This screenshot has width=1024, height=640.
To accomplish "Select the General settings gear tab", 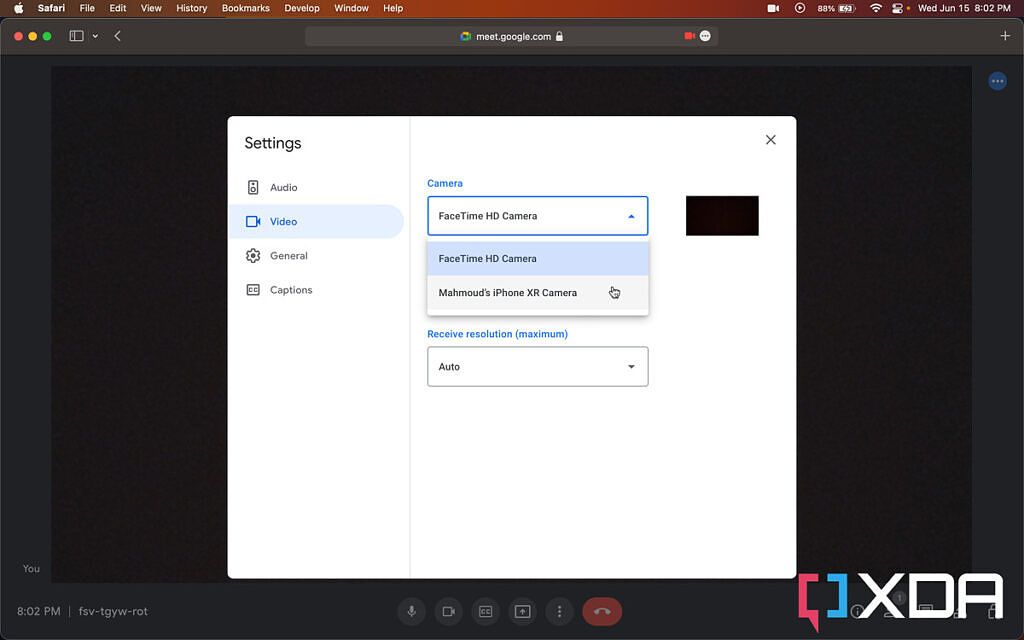I will coord(288,256).
